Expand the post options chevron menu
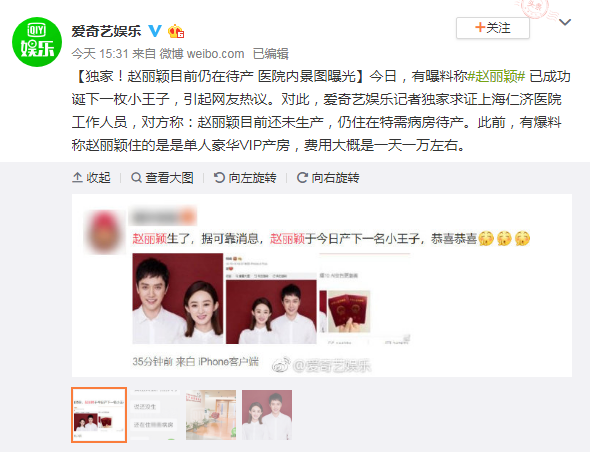This screenshot has height=452, width=590. [565, 23]
